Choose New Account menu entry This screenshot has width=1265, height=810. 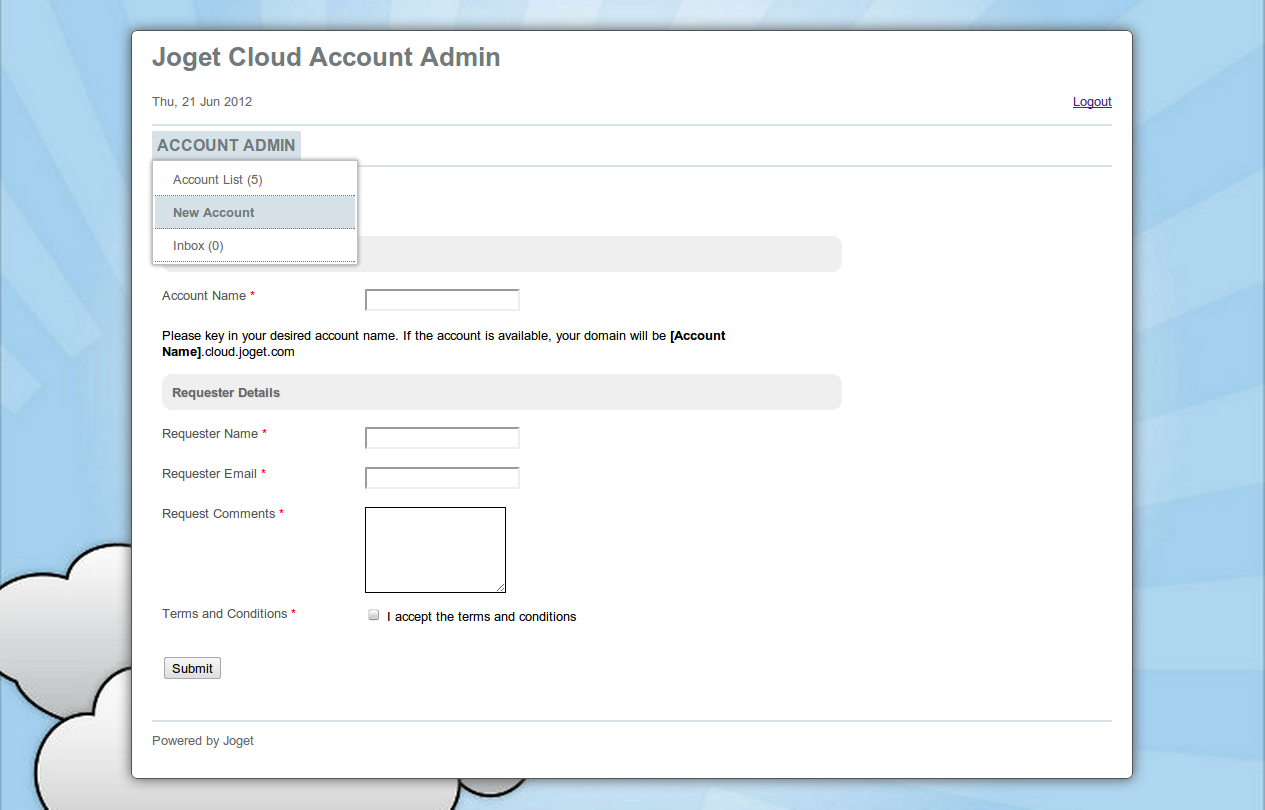[x=214, y=213]
